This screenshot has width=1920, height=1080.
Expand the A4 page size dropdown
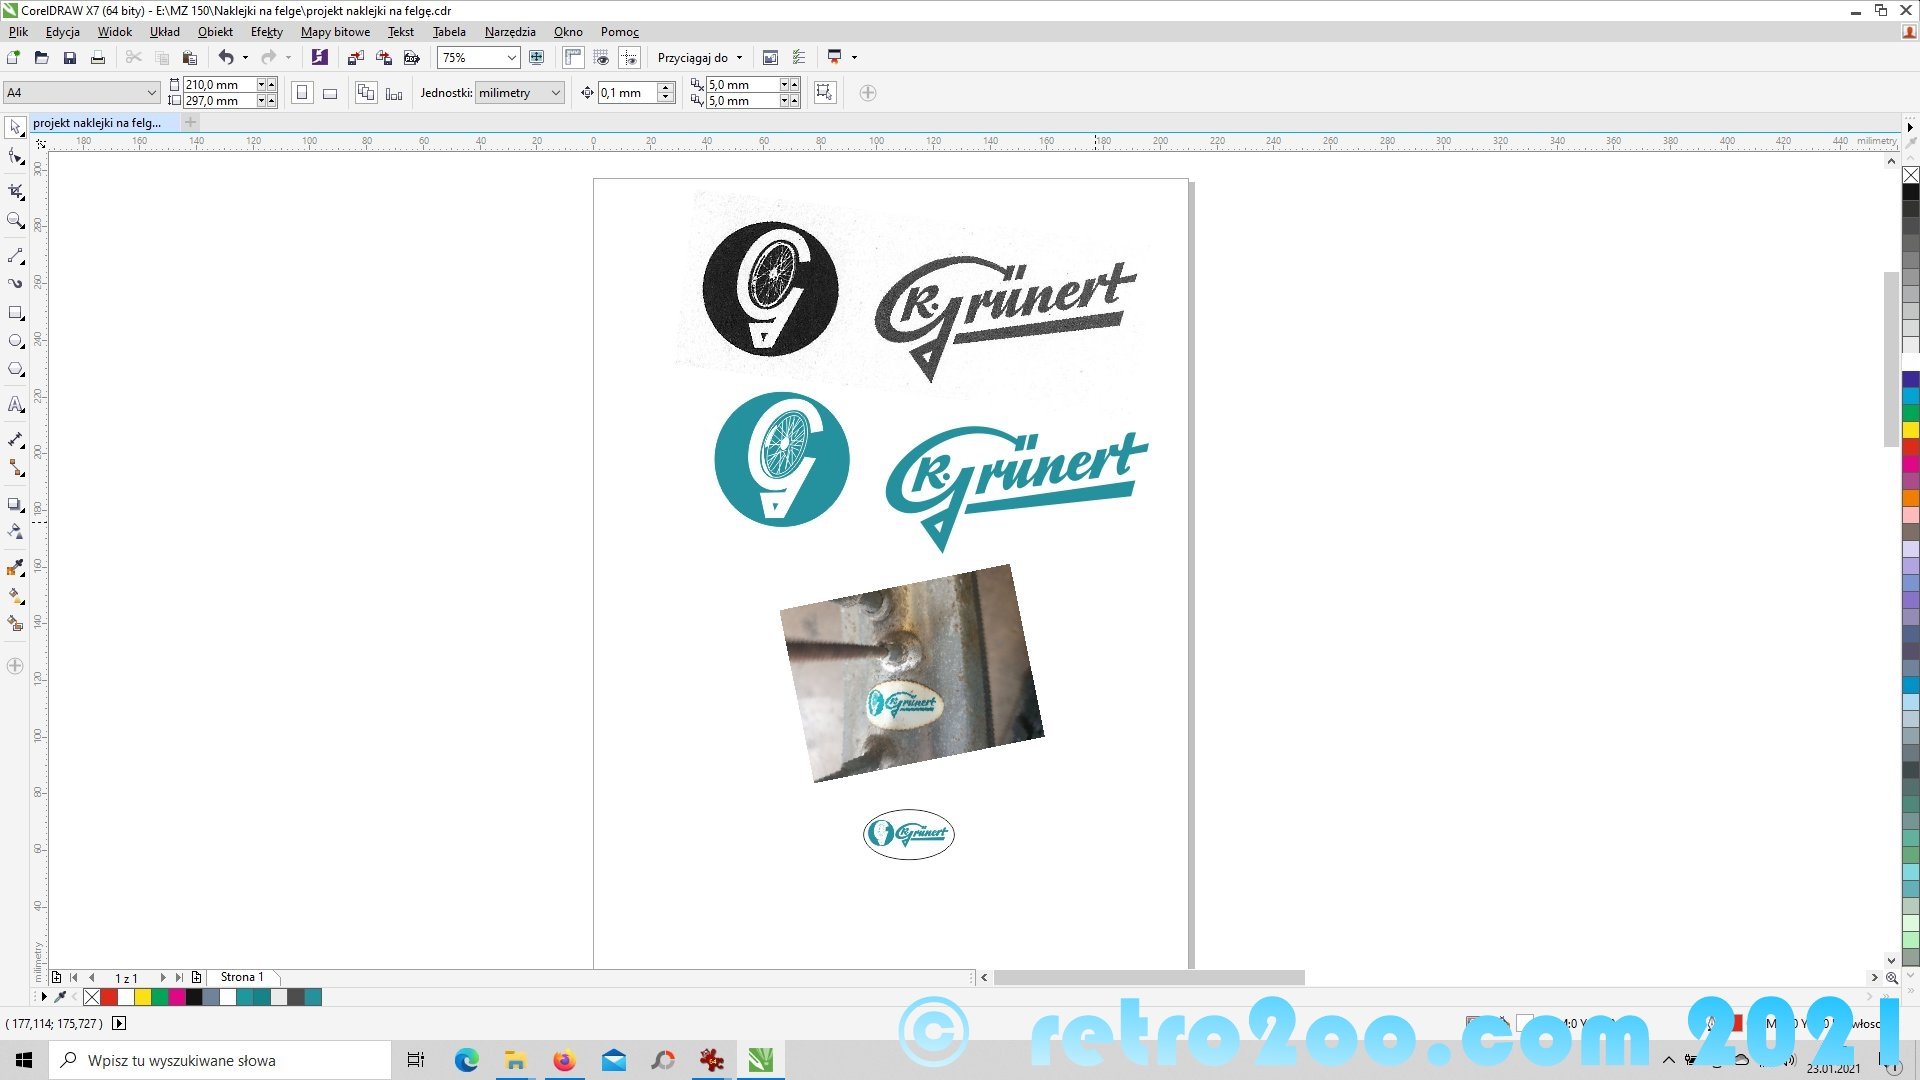pos(151,93)
